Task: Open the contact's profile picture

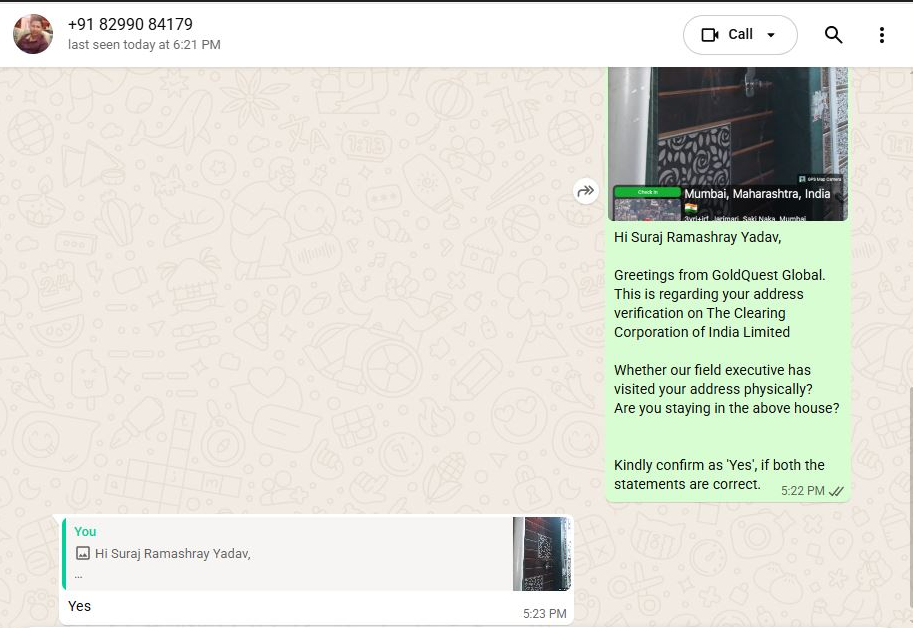Action: (33, 34)
